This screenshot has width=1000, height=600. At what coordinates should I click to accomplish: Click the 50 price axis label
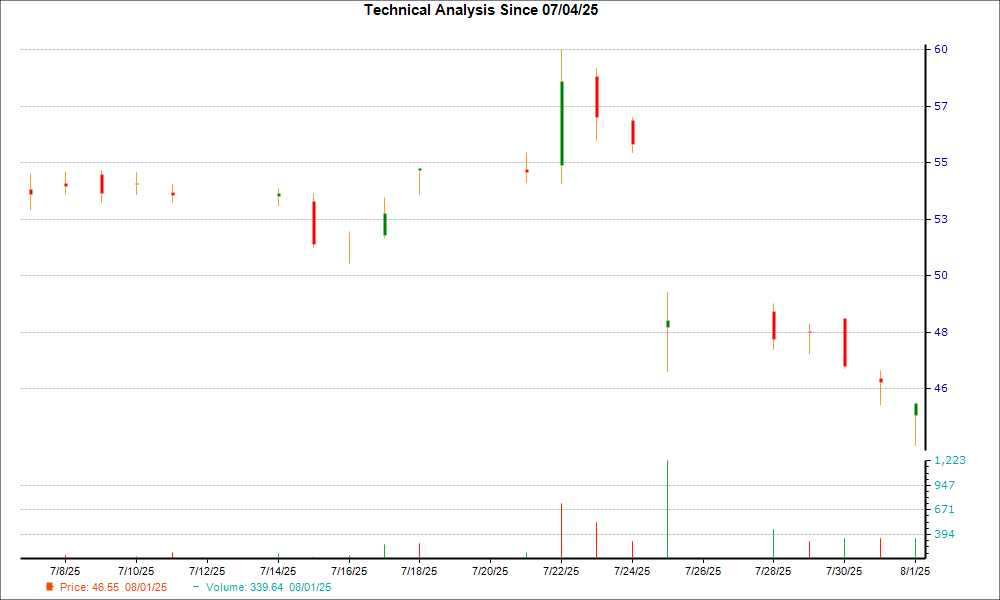[941, 275]
